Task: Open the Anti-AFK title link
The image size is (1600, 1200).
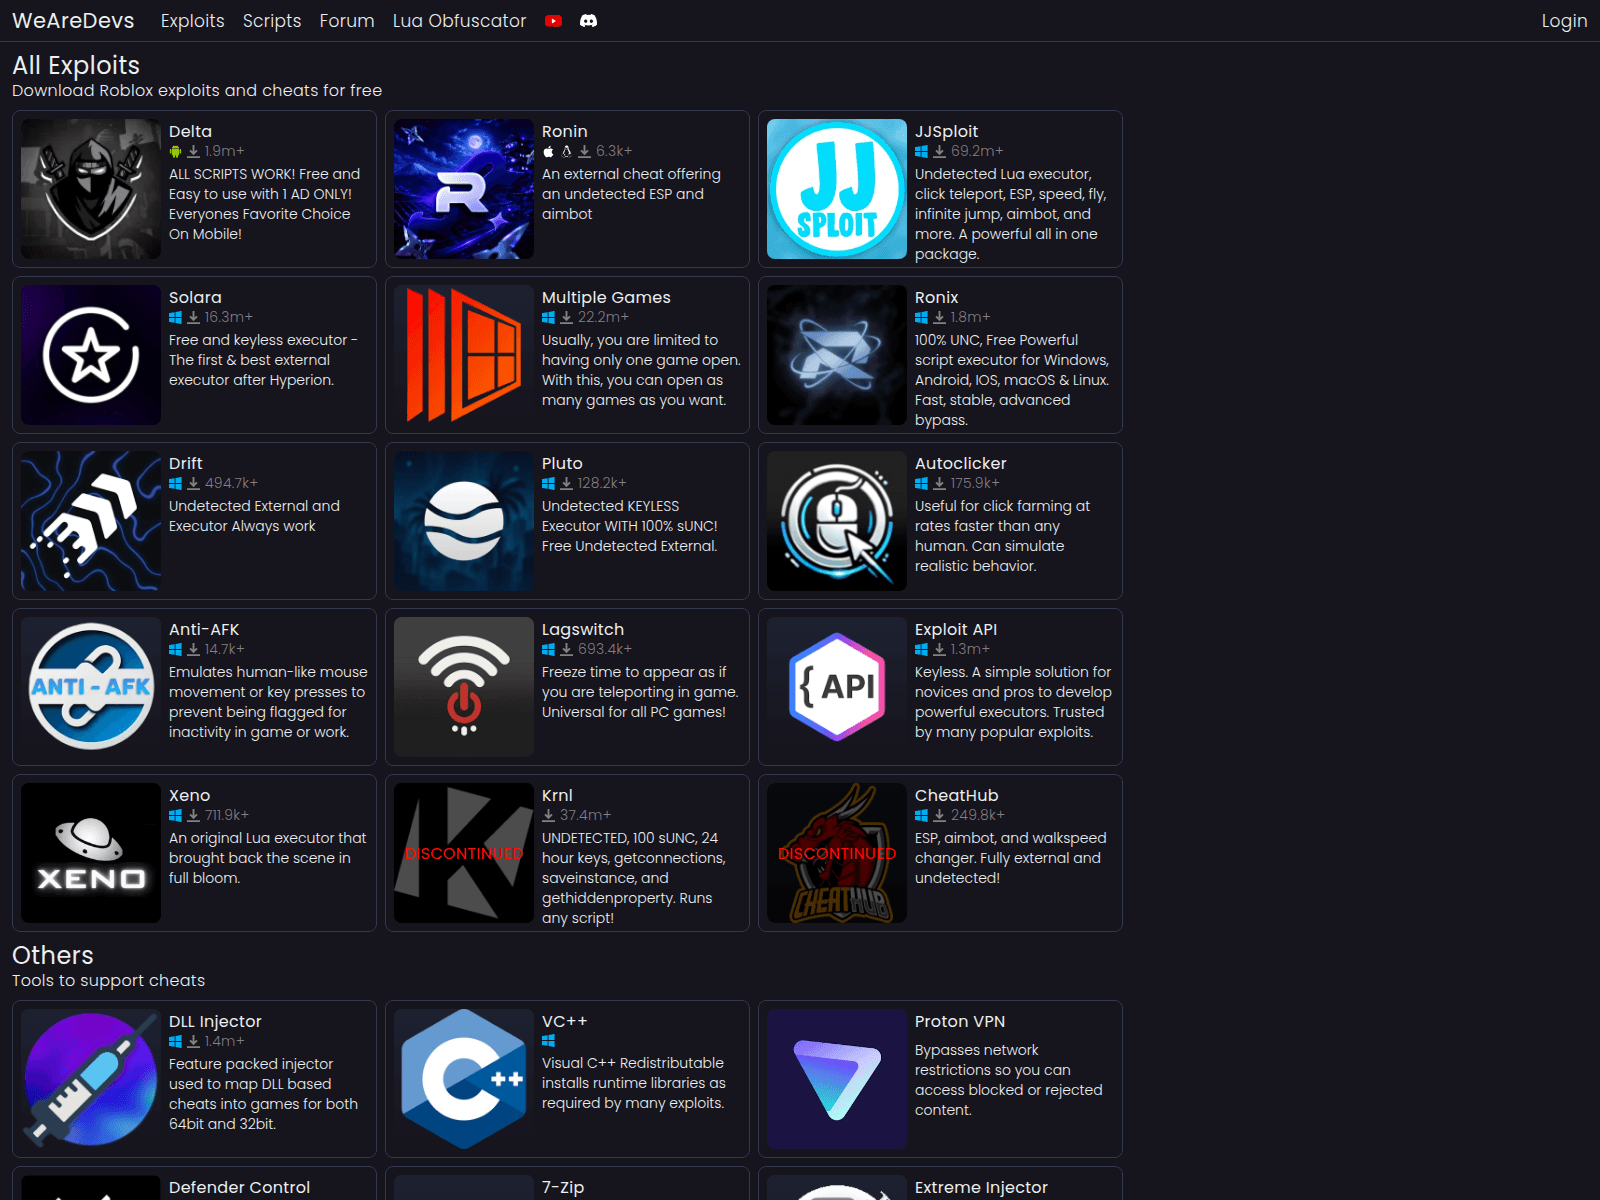Action: coord(204,629)
